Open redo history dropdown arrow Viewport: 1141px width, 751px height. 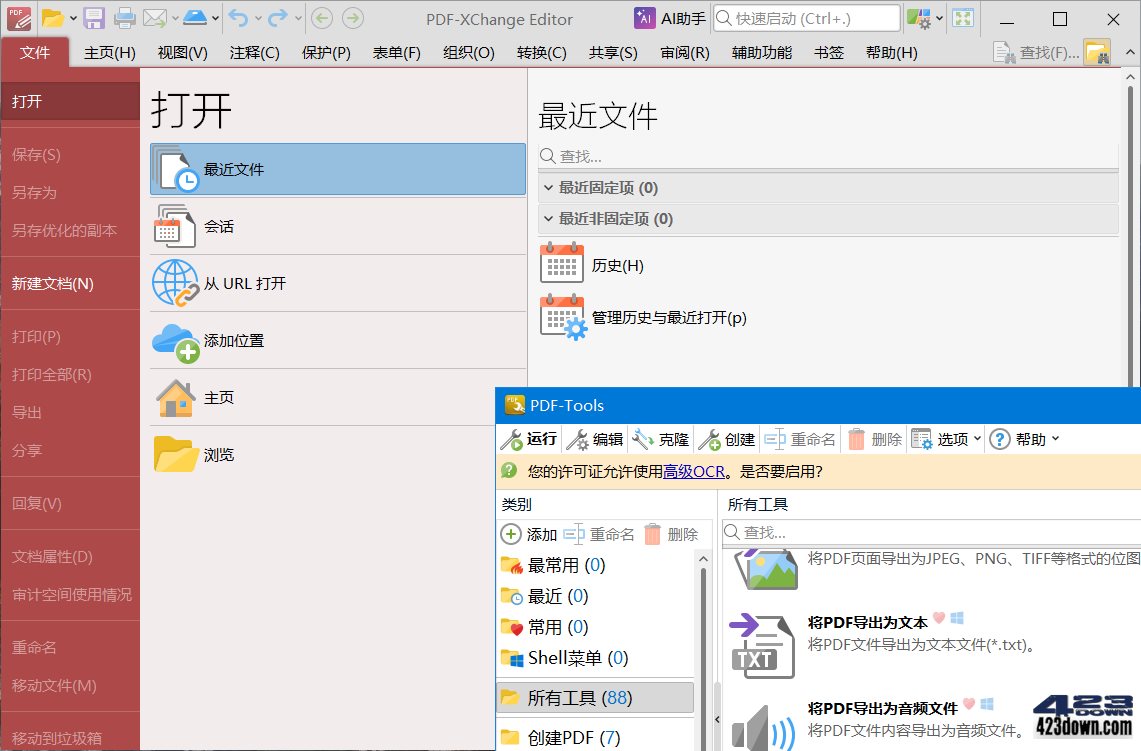[298, 19]
